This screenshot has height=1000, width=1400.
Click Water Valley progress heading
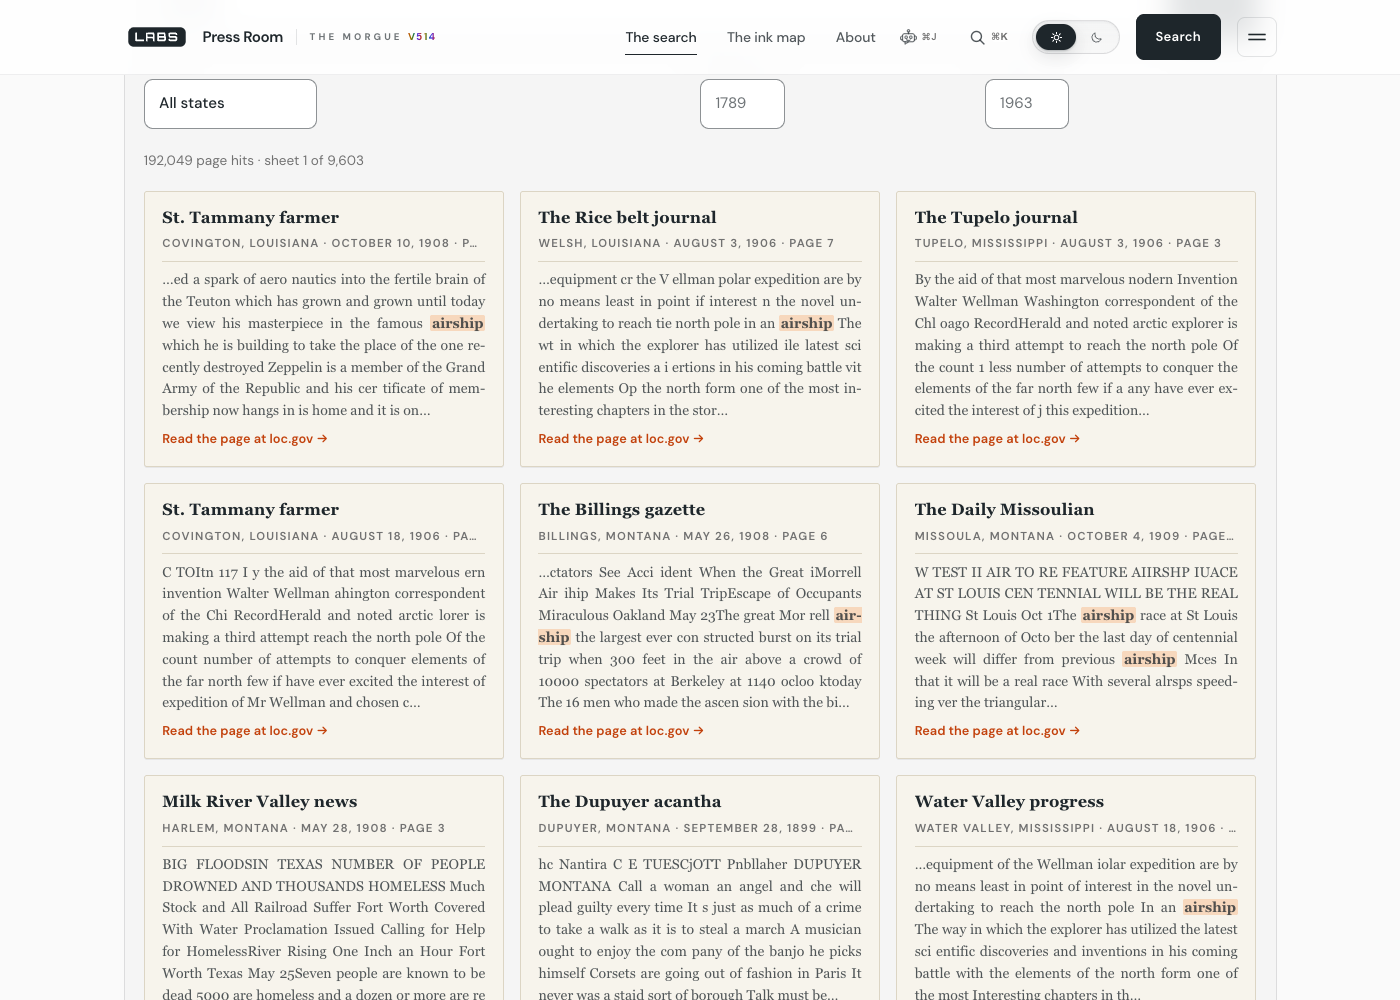tap(1009, 801)
